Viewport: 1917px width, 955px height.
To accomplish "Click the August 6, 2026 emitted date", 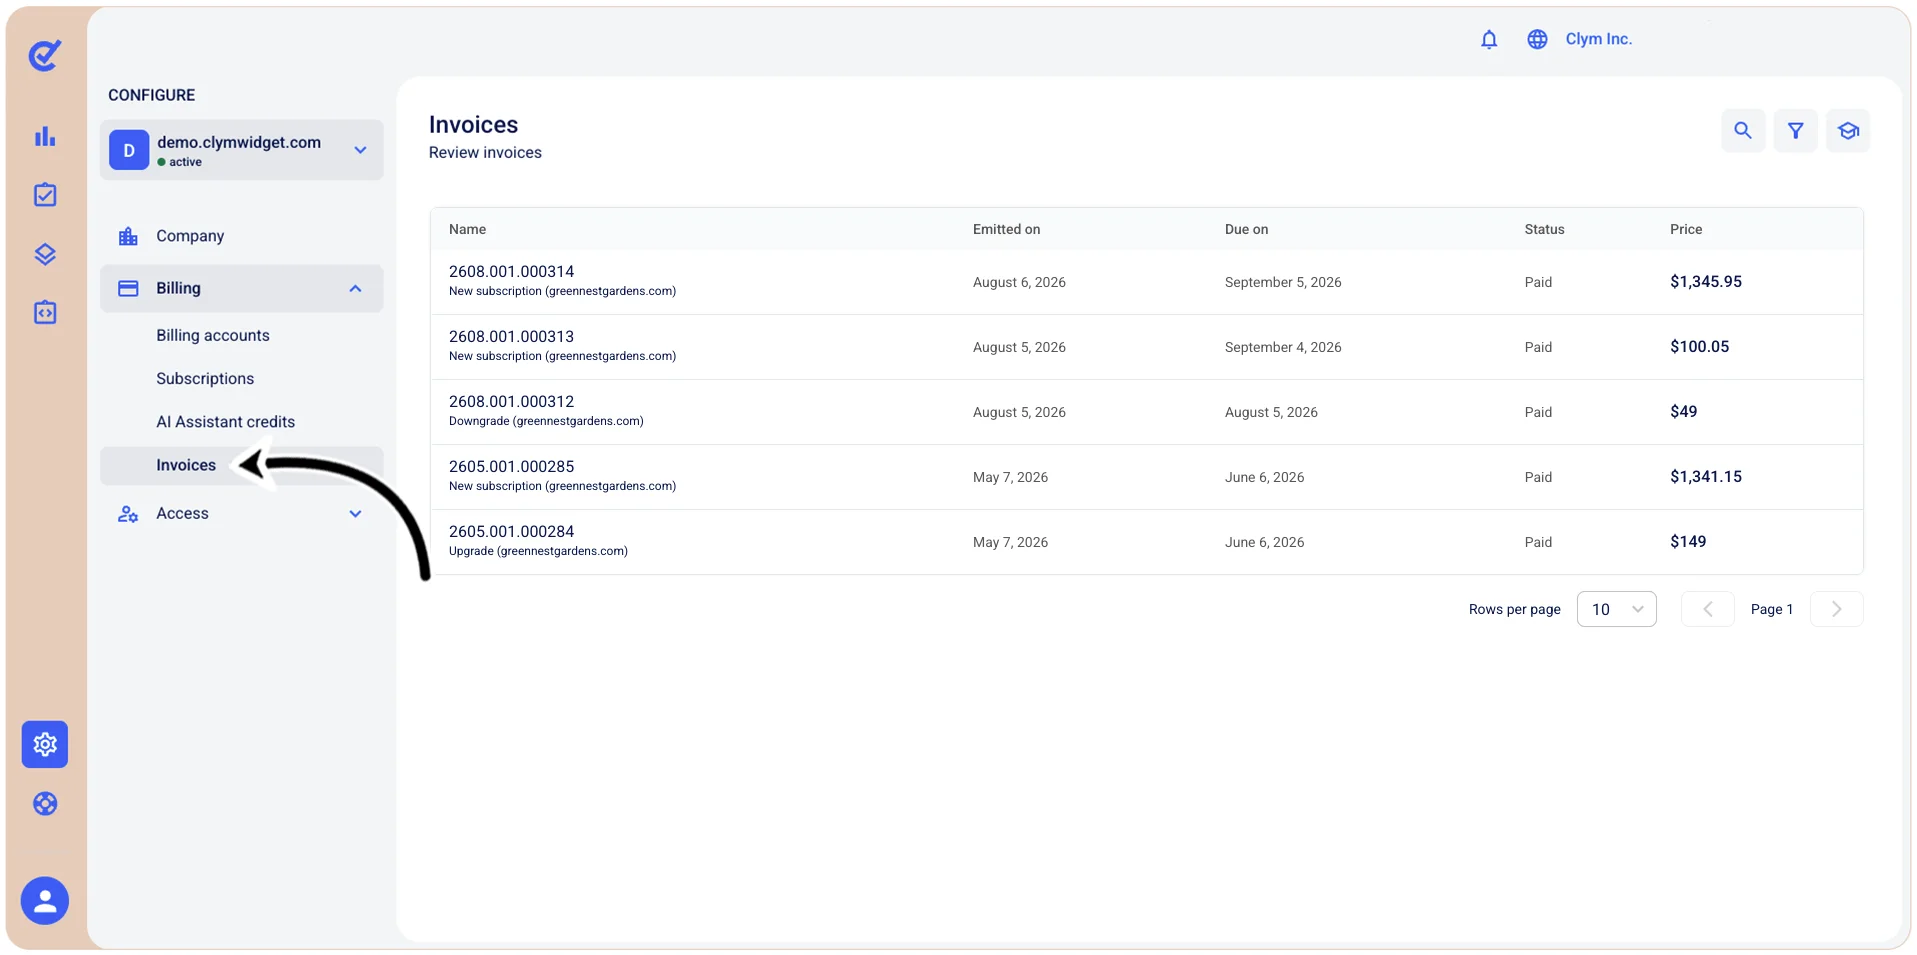I will (x=1019, y=282).
